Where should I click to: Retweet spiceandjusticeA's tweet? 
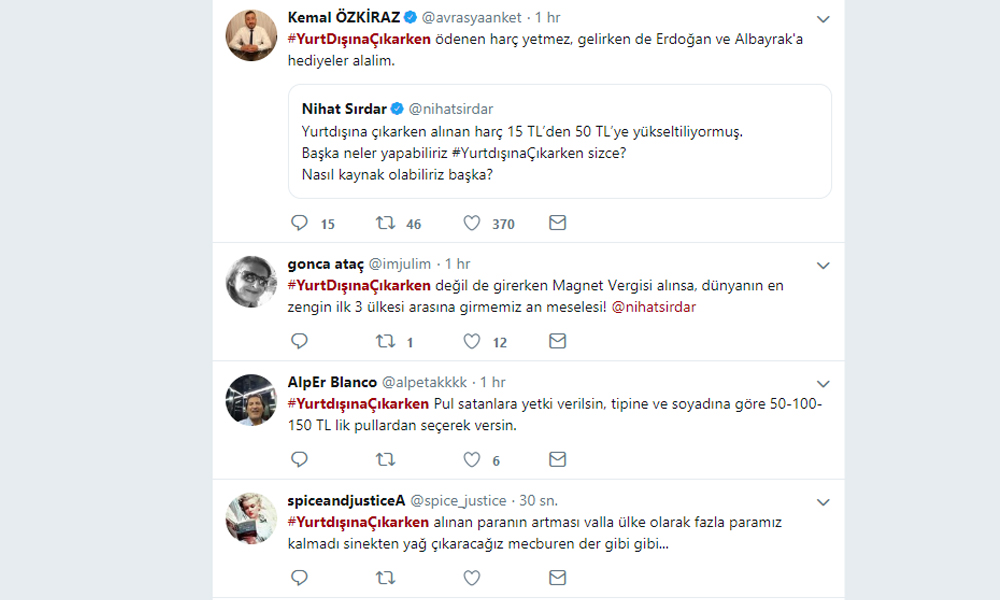(385, 578)
